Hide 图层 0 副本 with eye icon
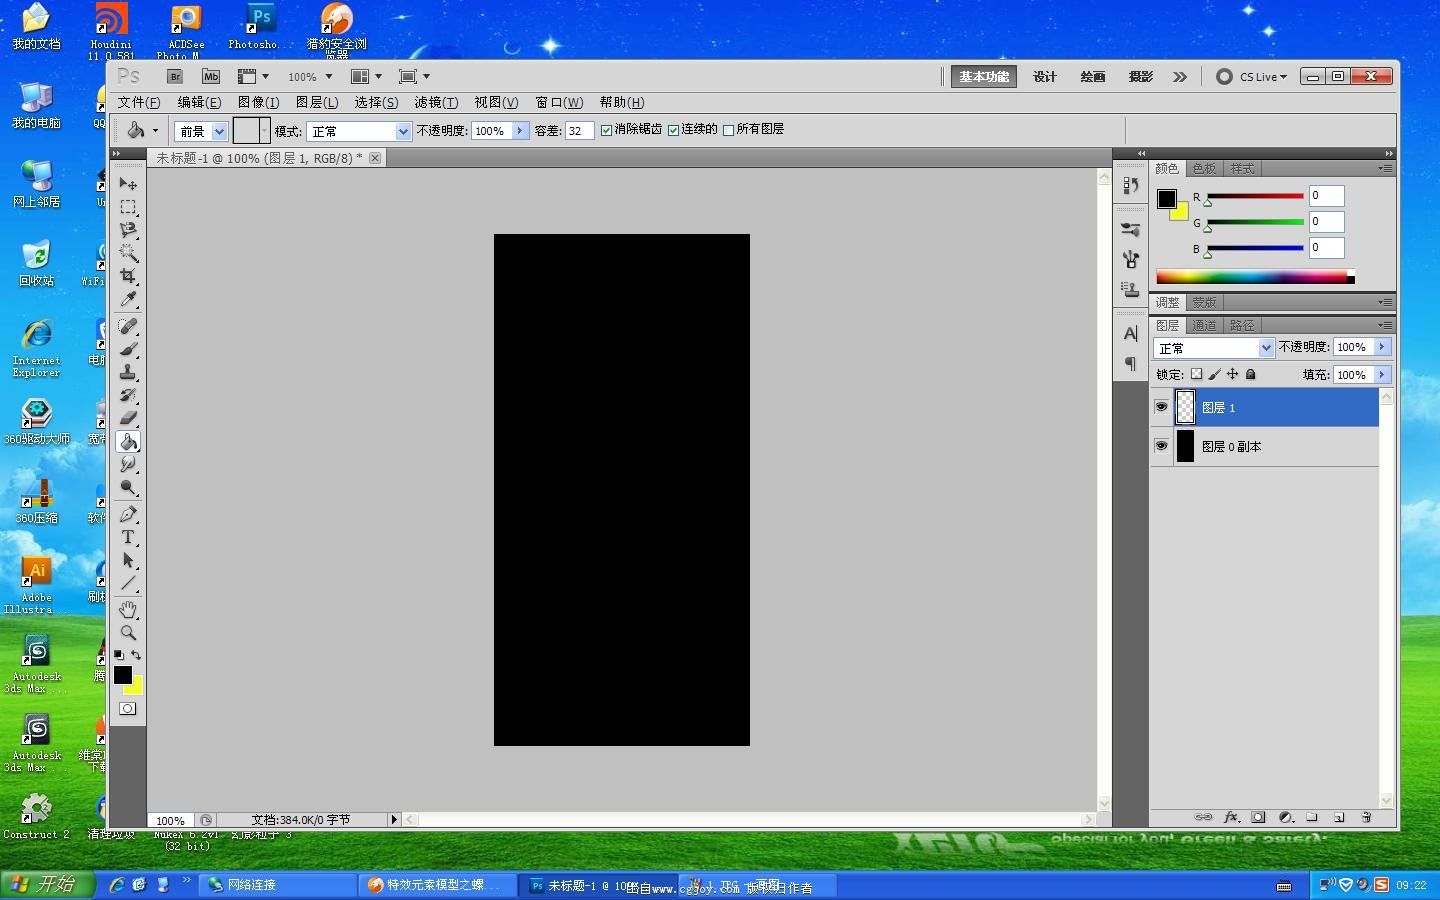The image size is (1440, 900). tap(1161, 446)
